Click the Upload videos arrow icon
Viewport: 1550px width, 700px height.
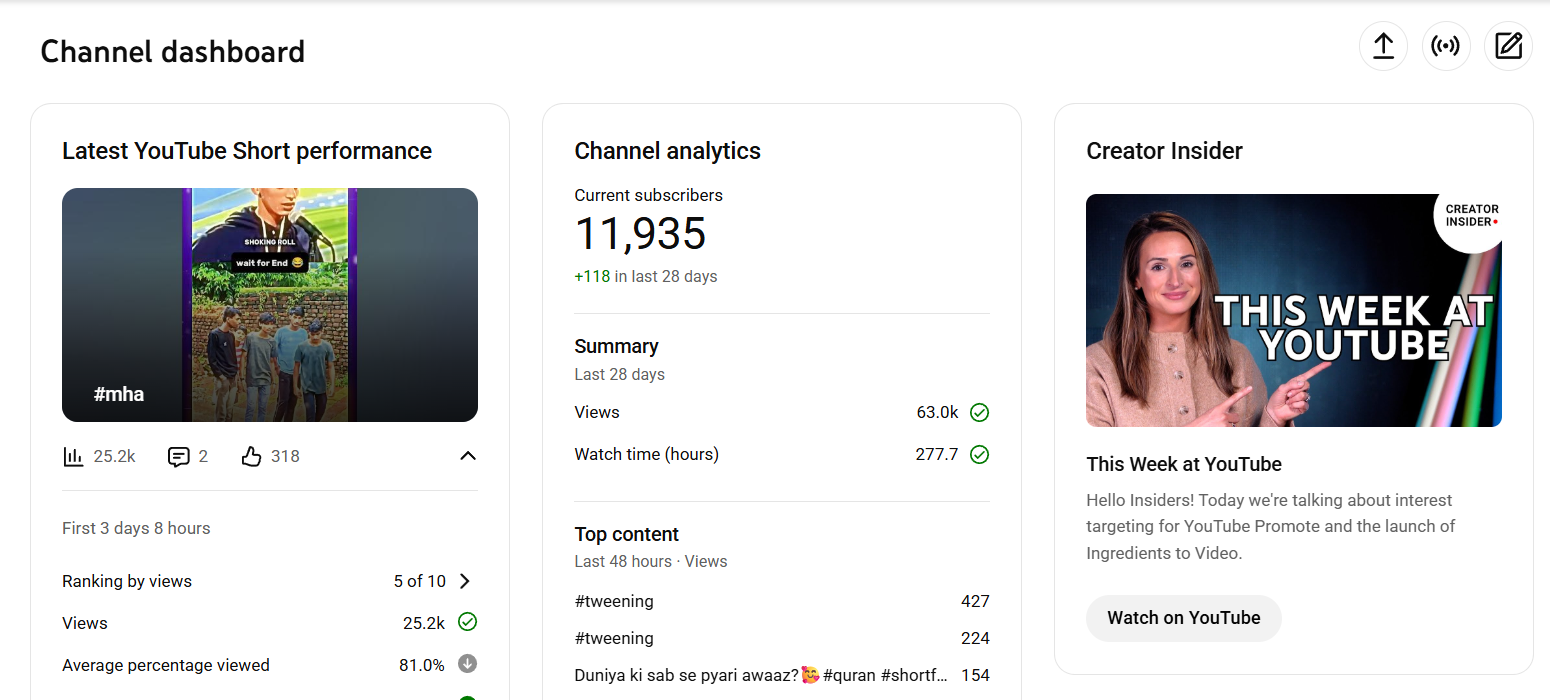1383,46
